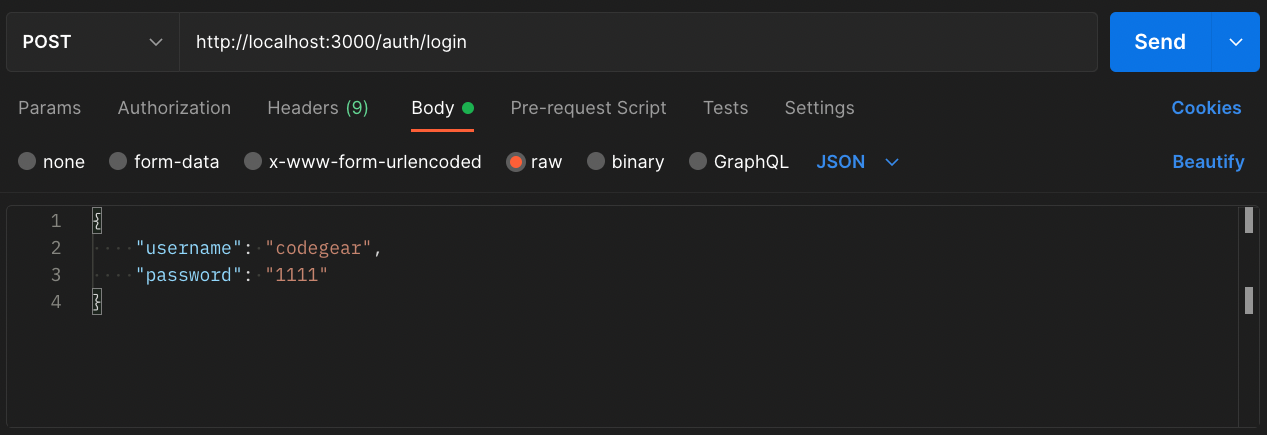Click the "1111" password value
Screen dimensions: 1267x435
[x=297, y=275]
